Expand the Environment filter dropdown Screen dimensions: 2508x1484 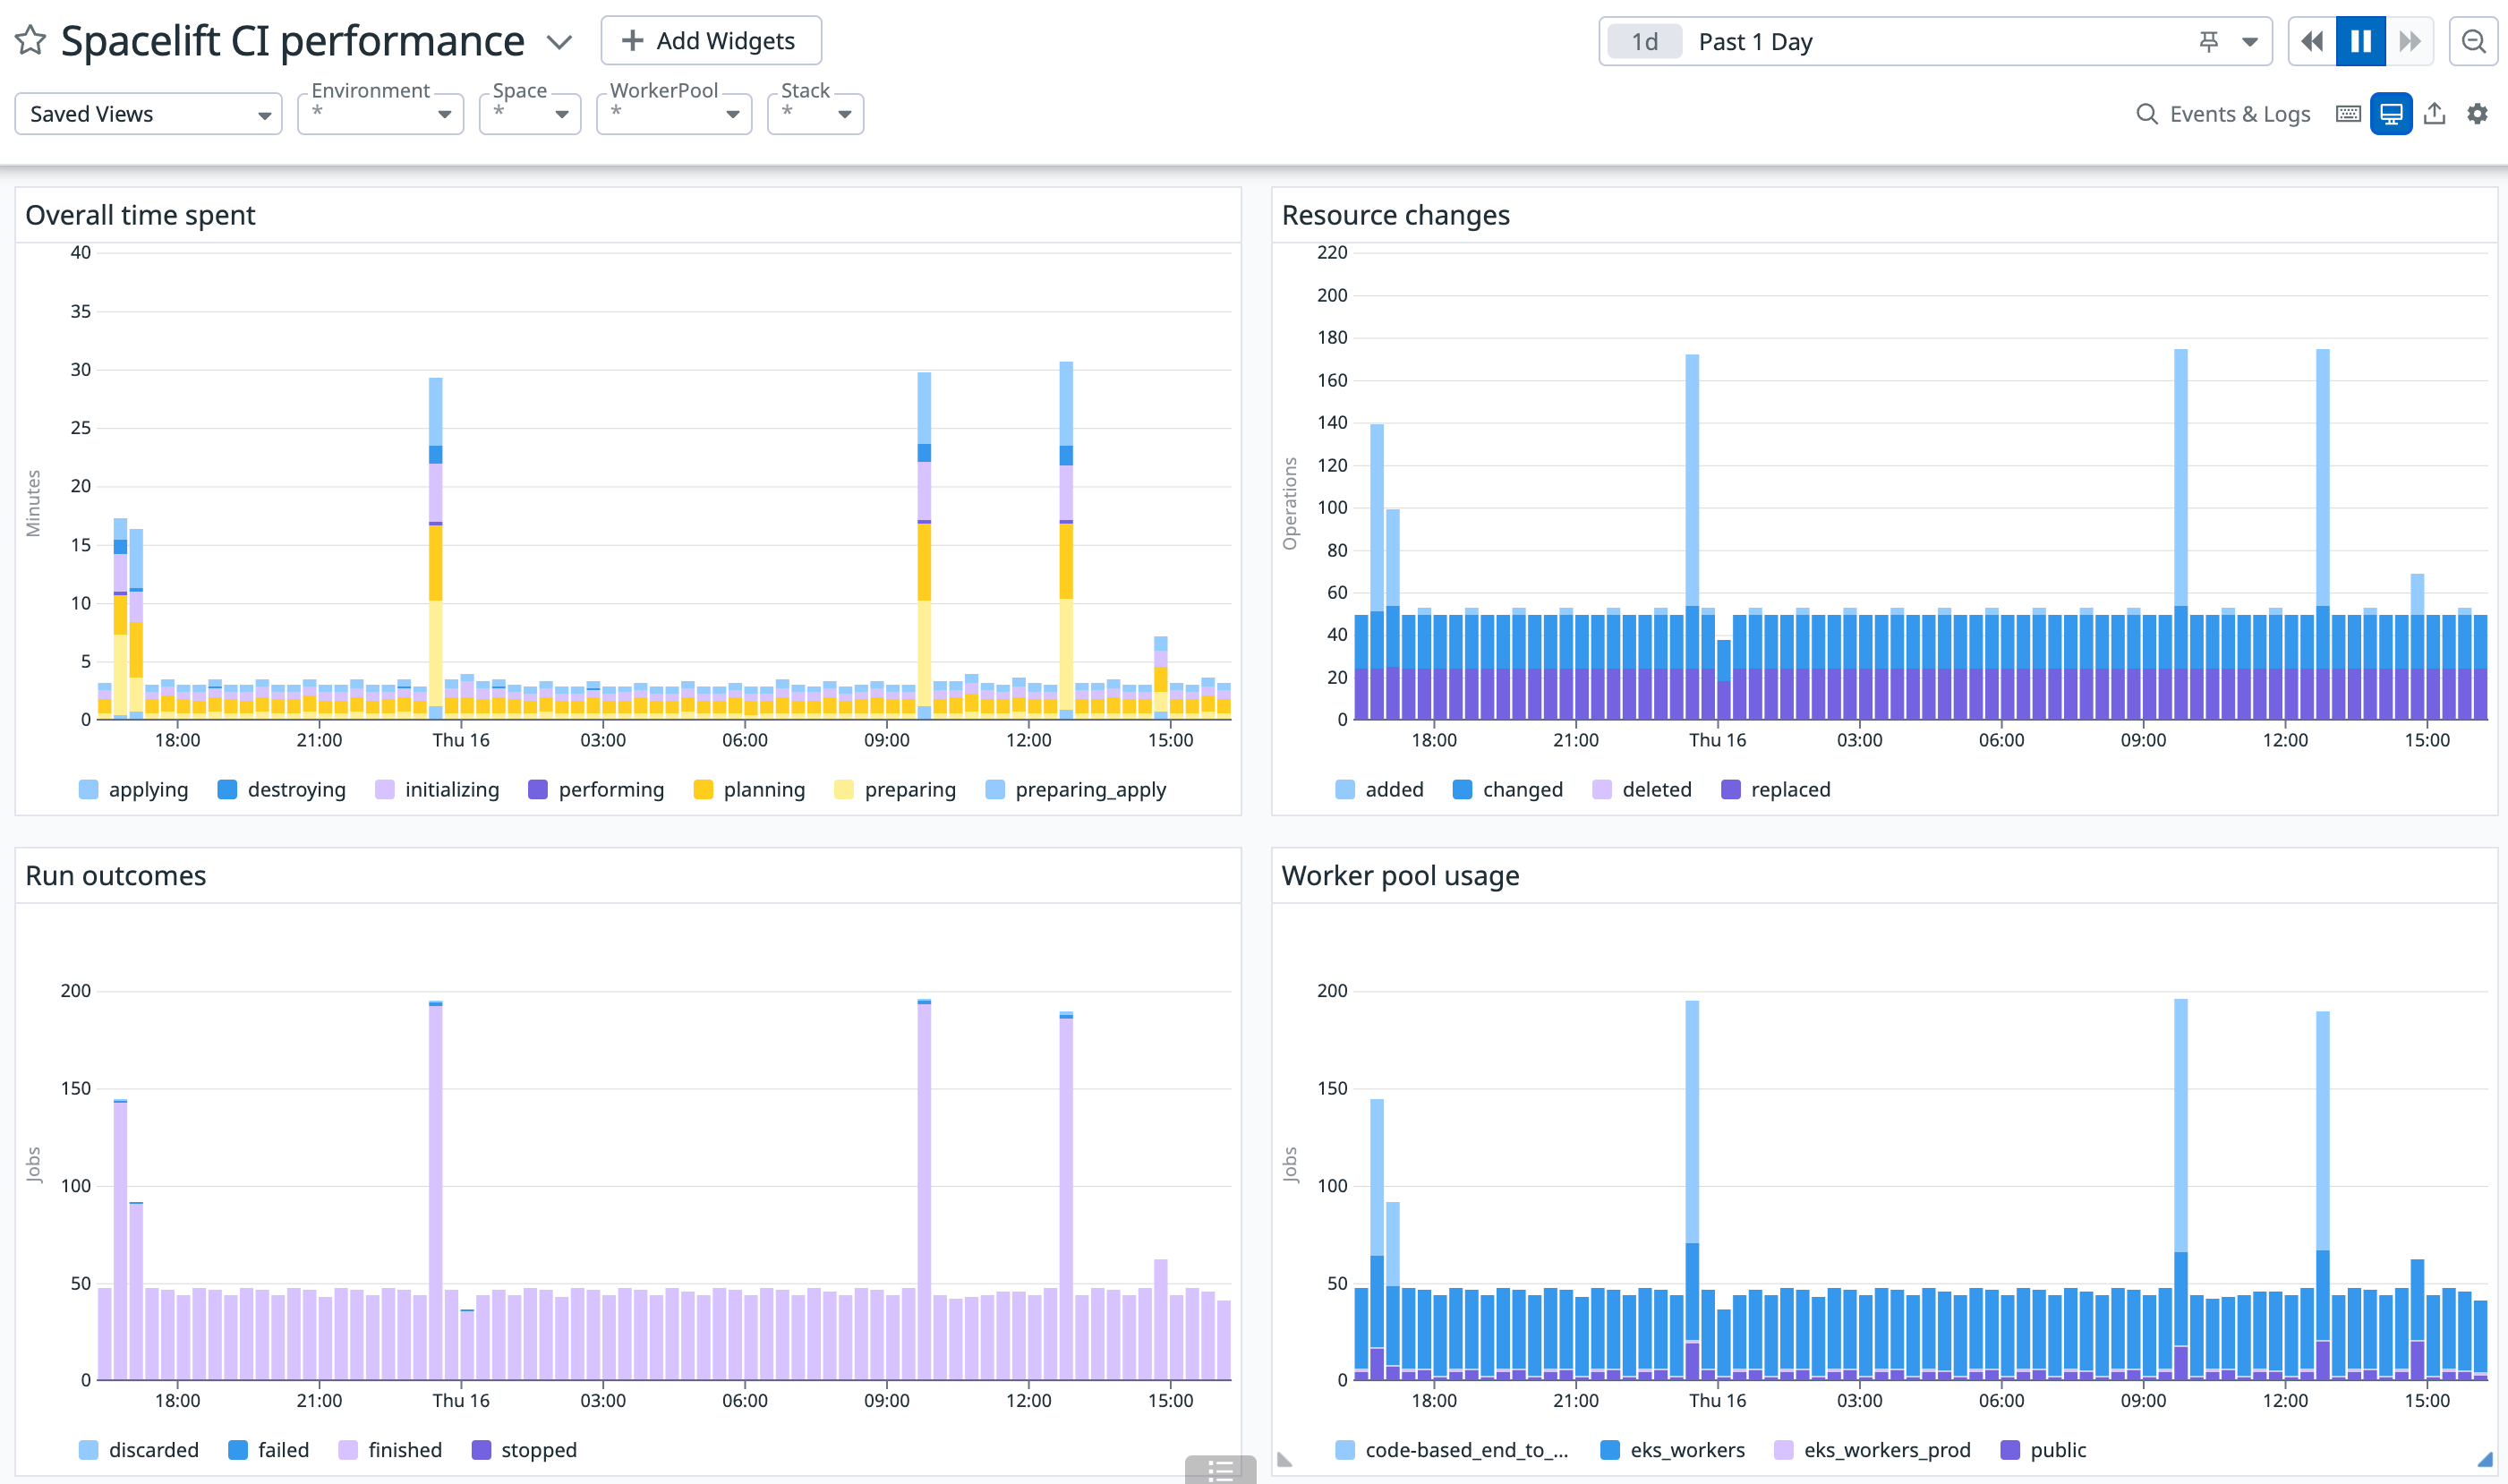click(380, 113)
